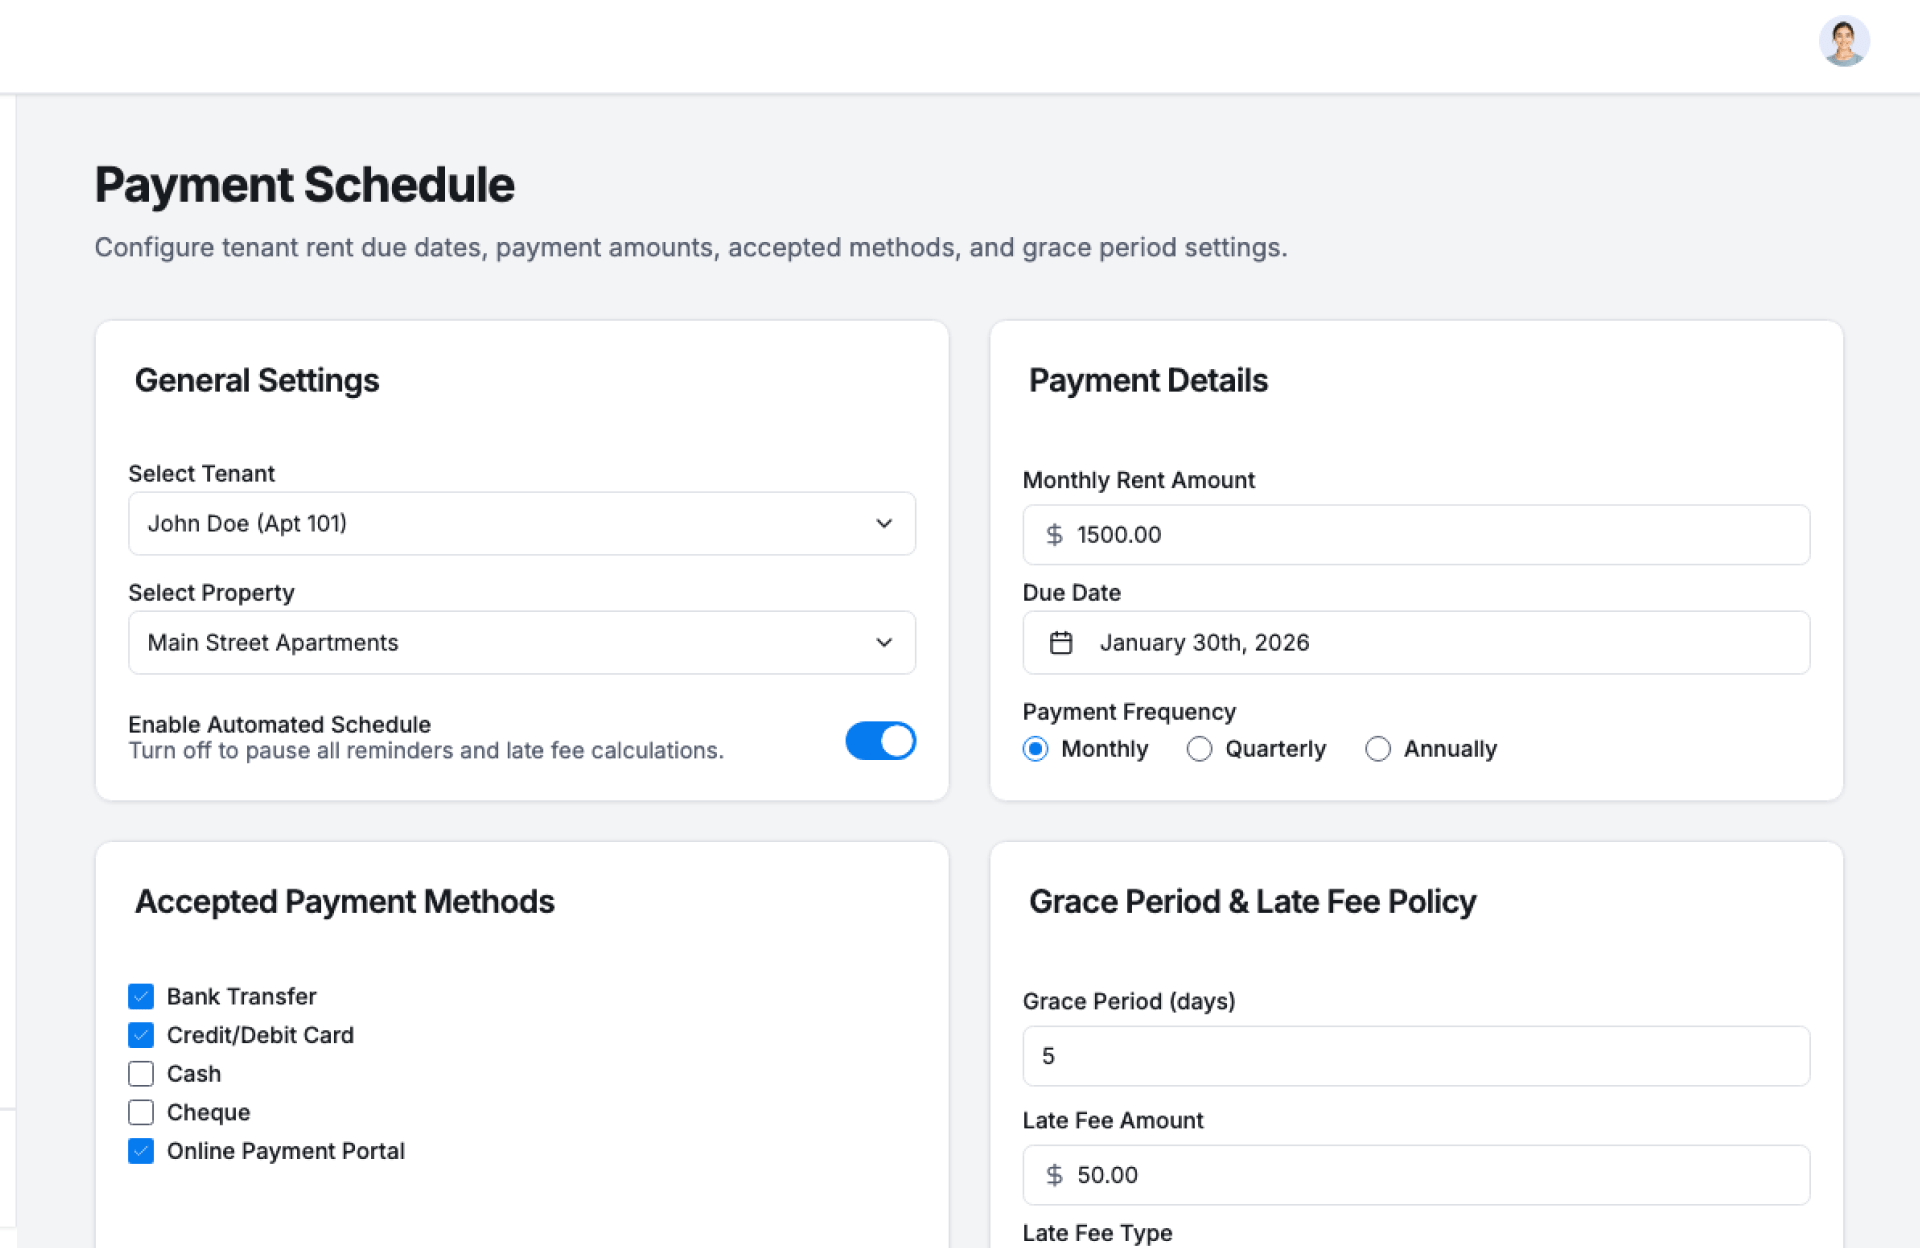Open the Due Date picker

point(1415,643)
